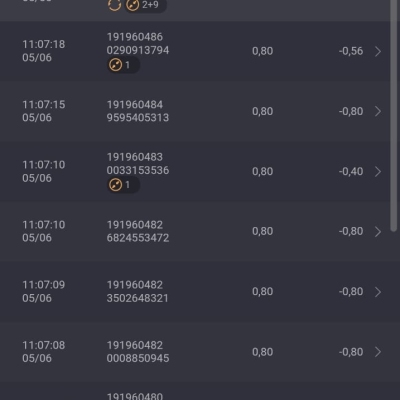This screenshot has height=400, width=400.
Task: Click the vertical scrollbar thumb
Action: 394,115
